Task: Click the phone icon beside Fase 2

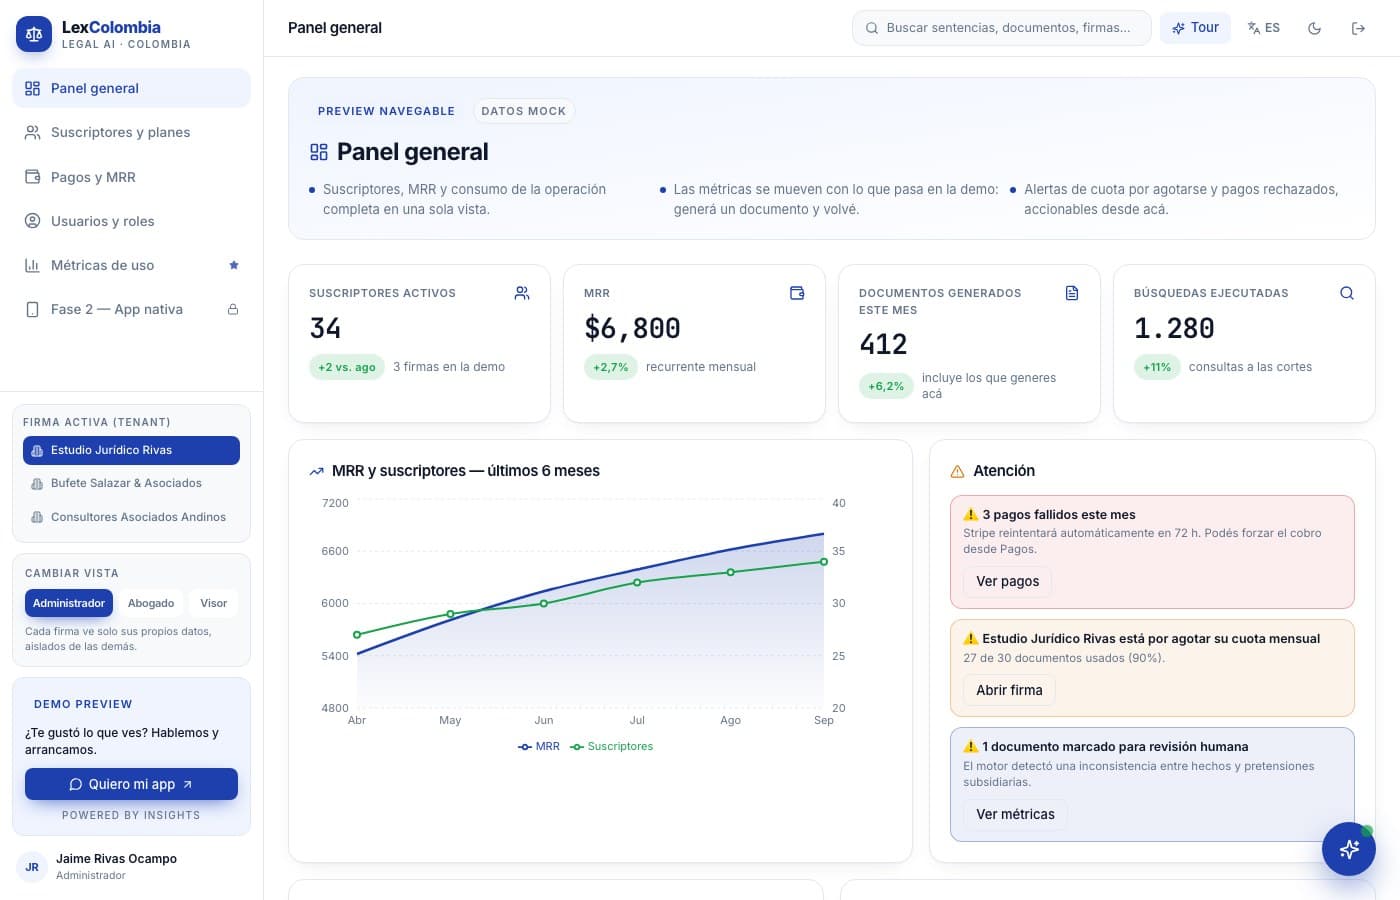Action: (x=32, y=309)
